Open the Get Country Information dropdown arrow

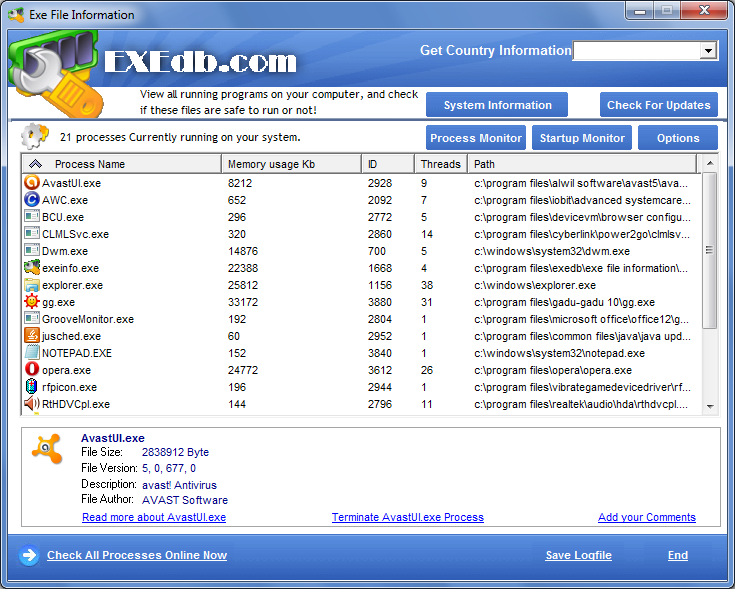click(x=708, y=50)
